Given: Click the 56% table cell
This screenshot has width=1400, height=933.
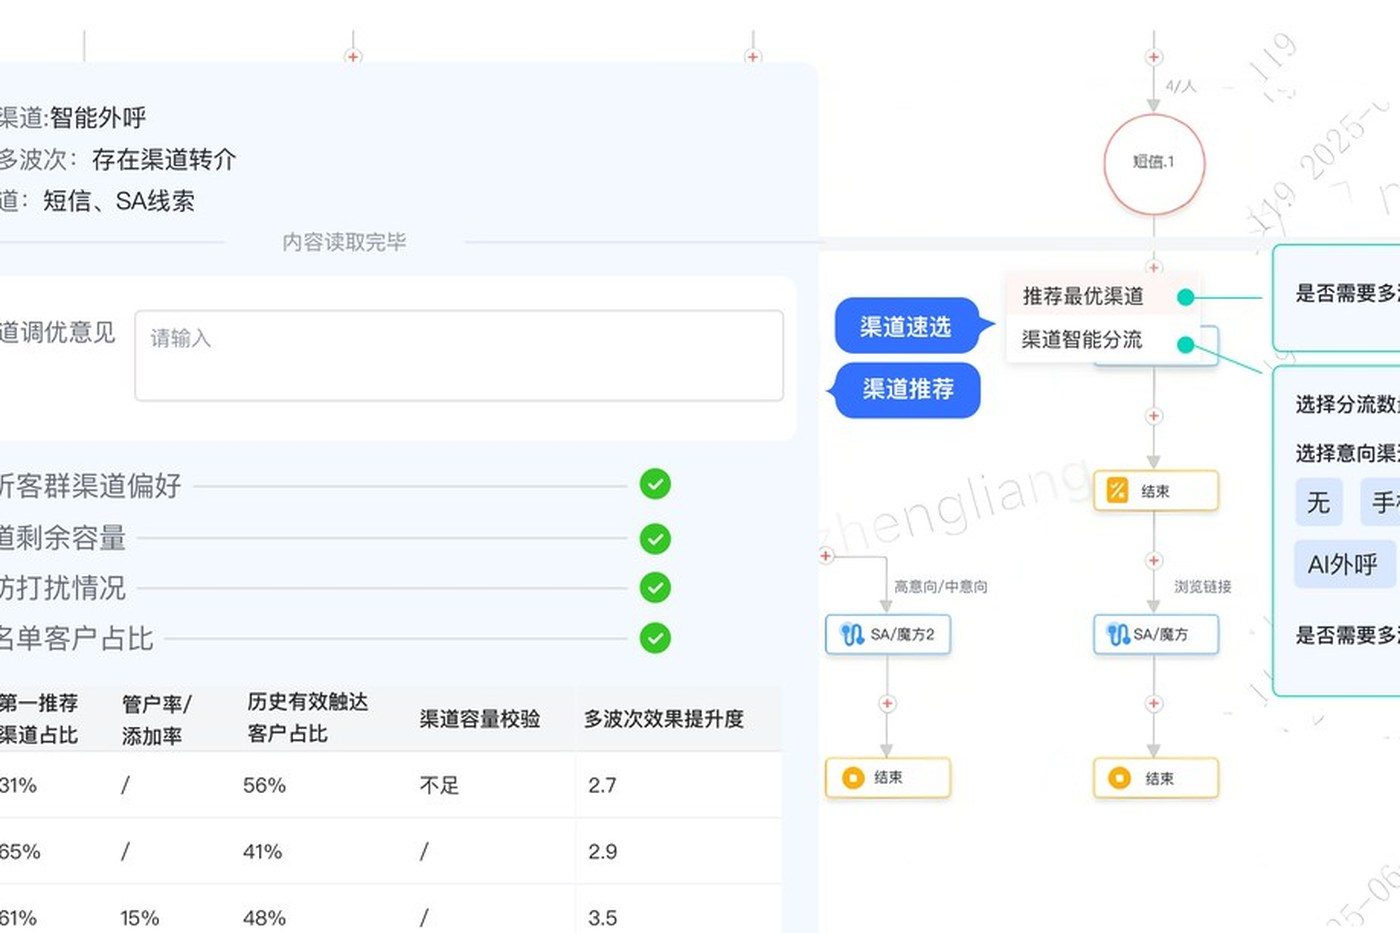Looking at the screenshot, I should point(264,786).
